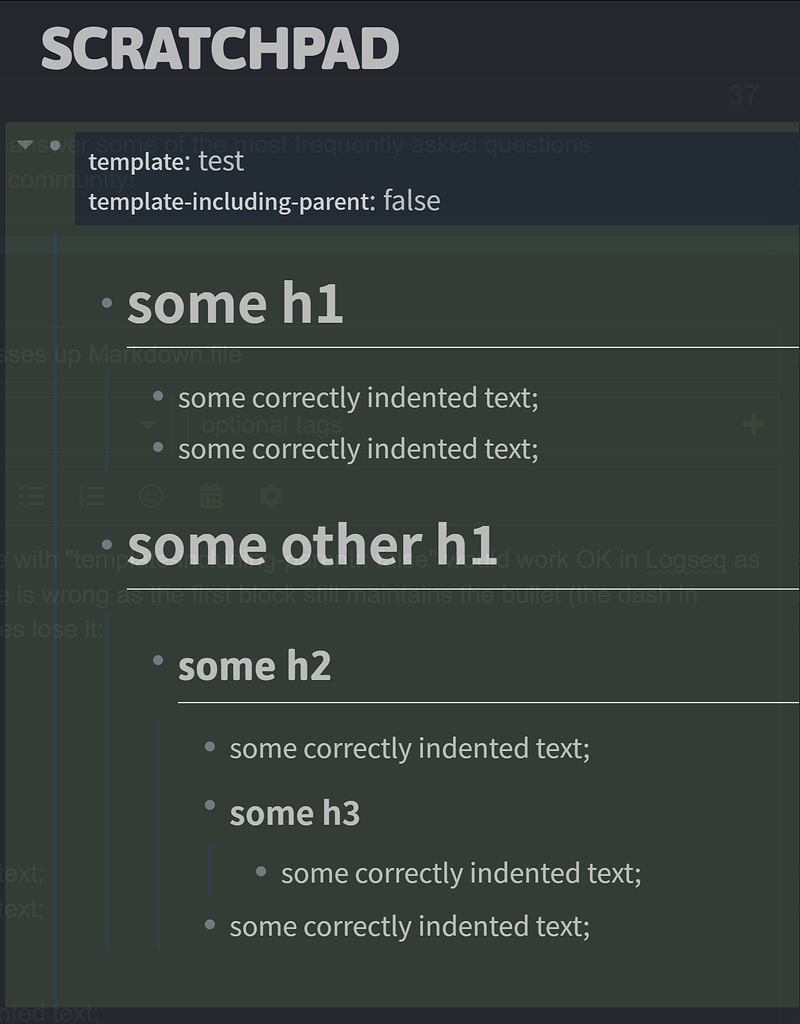Collapse the 'some other h1' section bullet
Screen dimensions: 800x1024
point(105,545)
